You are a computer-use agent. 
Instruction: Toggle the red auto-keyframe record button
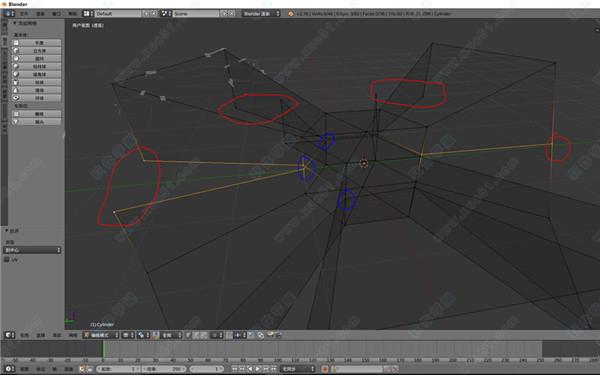[x=325, y=369]
